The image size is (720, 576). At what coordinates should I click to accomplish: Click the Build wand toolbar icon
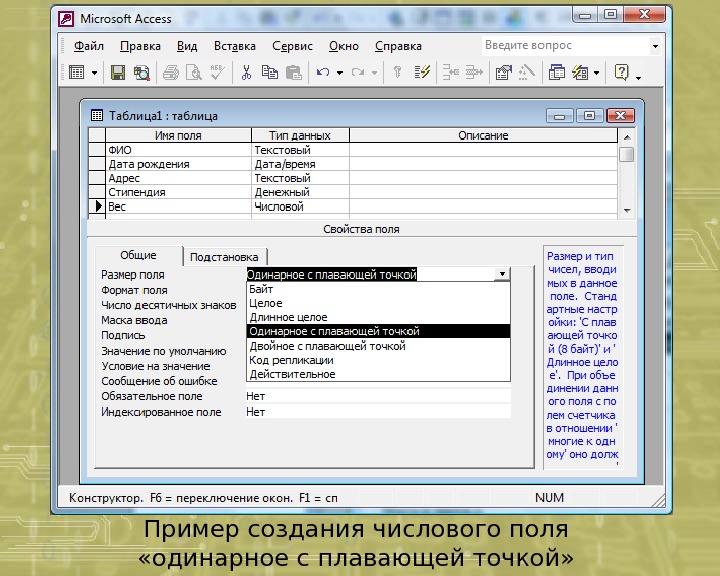(x=527, y=73)
